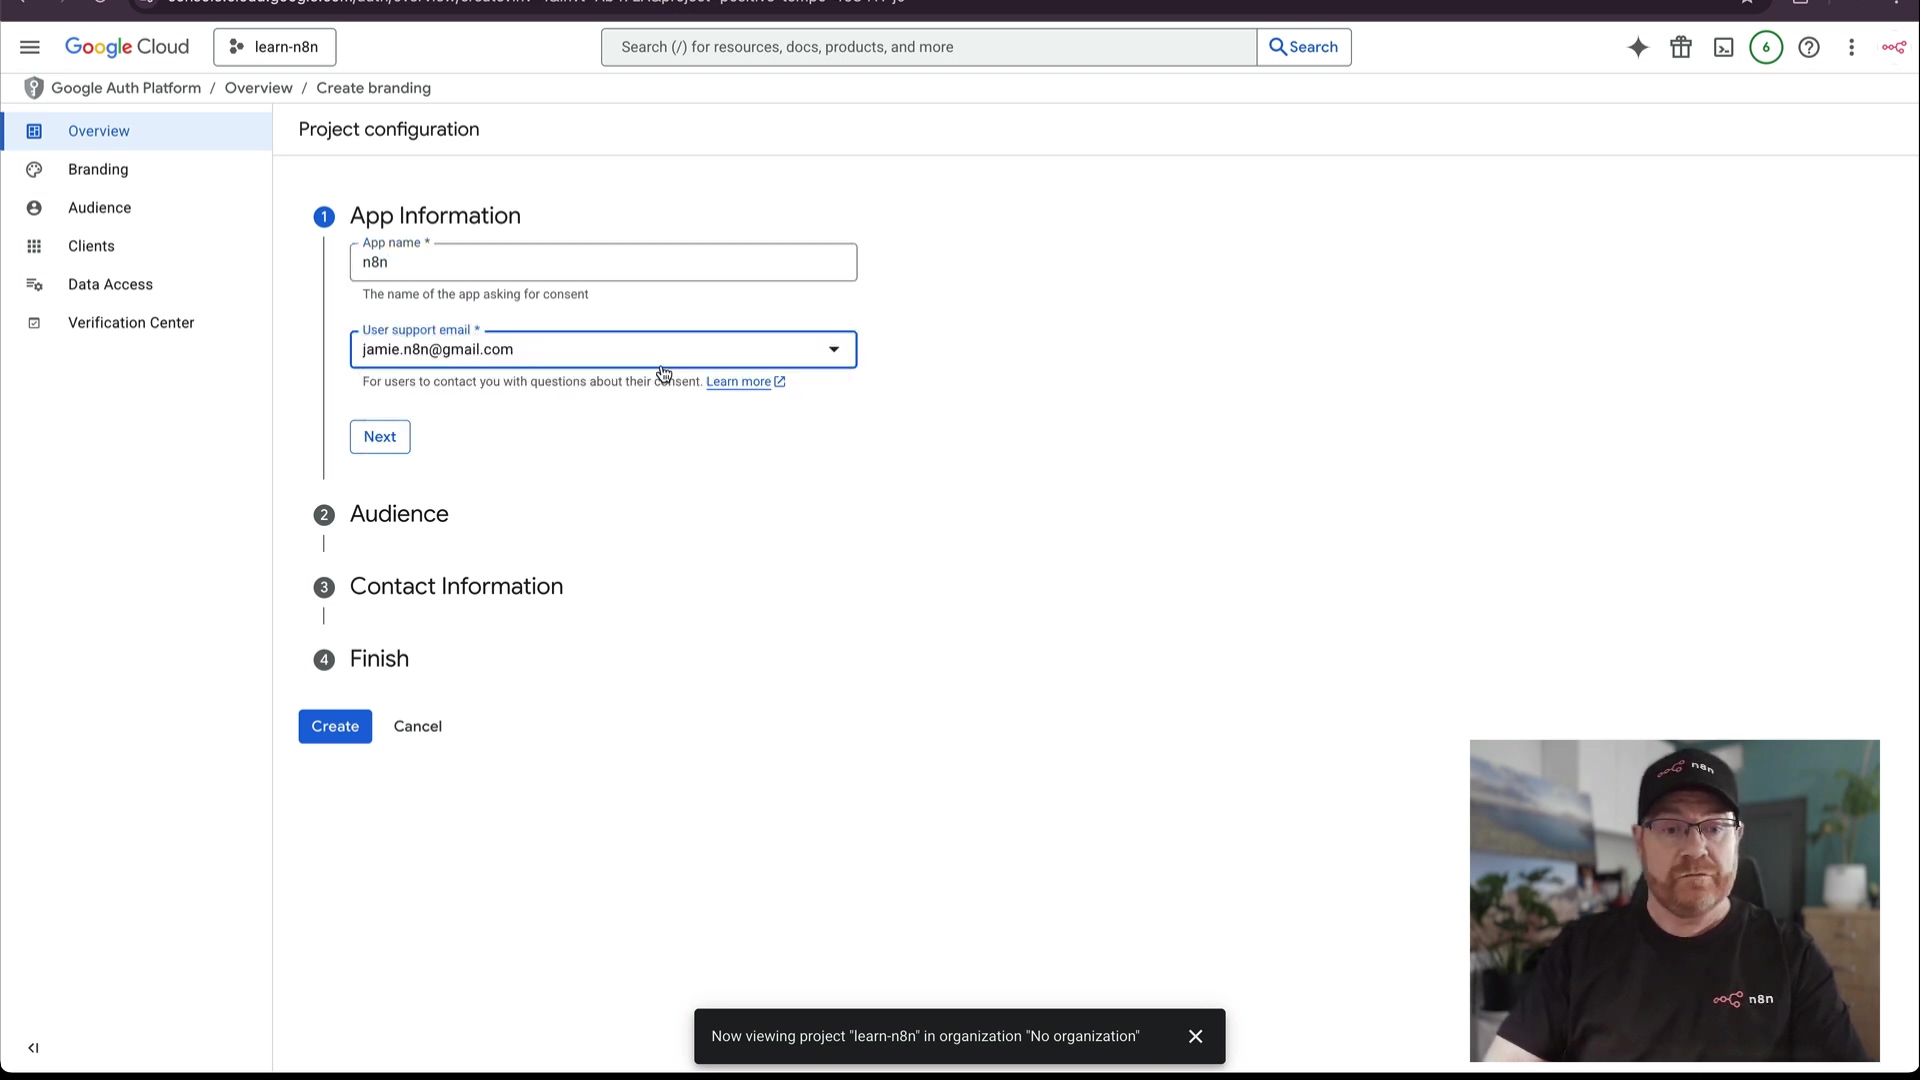Open the main navigation hamburger menu
Image resolution: width=1920 pixels, height=1080 pixels.
click(x=30, y=47)
